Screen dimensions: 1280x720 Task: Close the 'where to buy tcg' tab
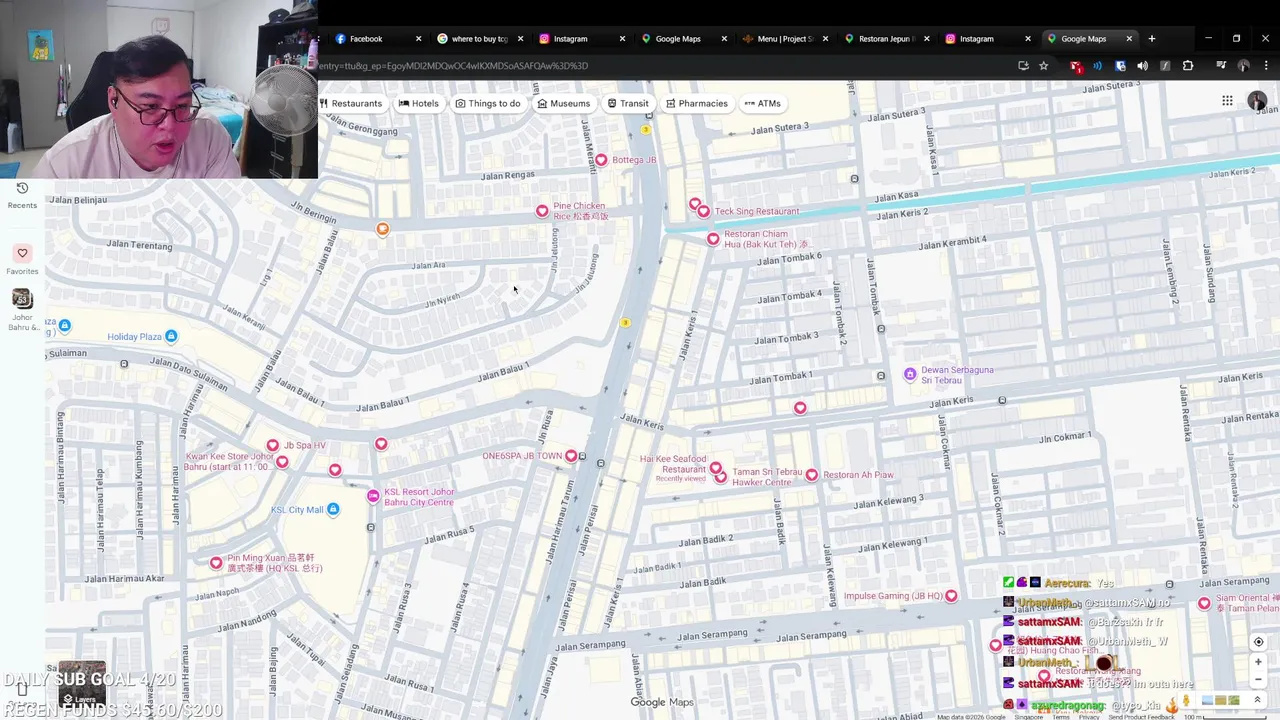tap(520, 39)
